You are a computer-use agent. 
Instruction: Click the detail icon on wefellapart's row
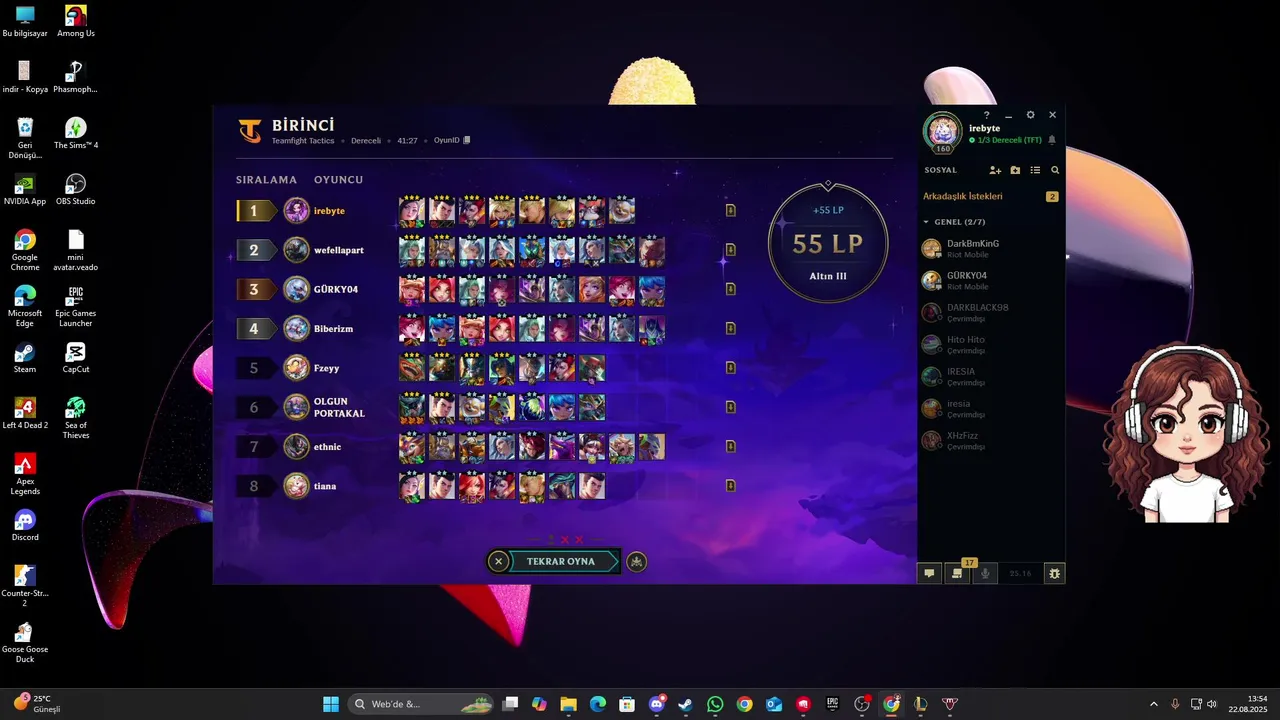pyautogui.click(x=731, y=250)
